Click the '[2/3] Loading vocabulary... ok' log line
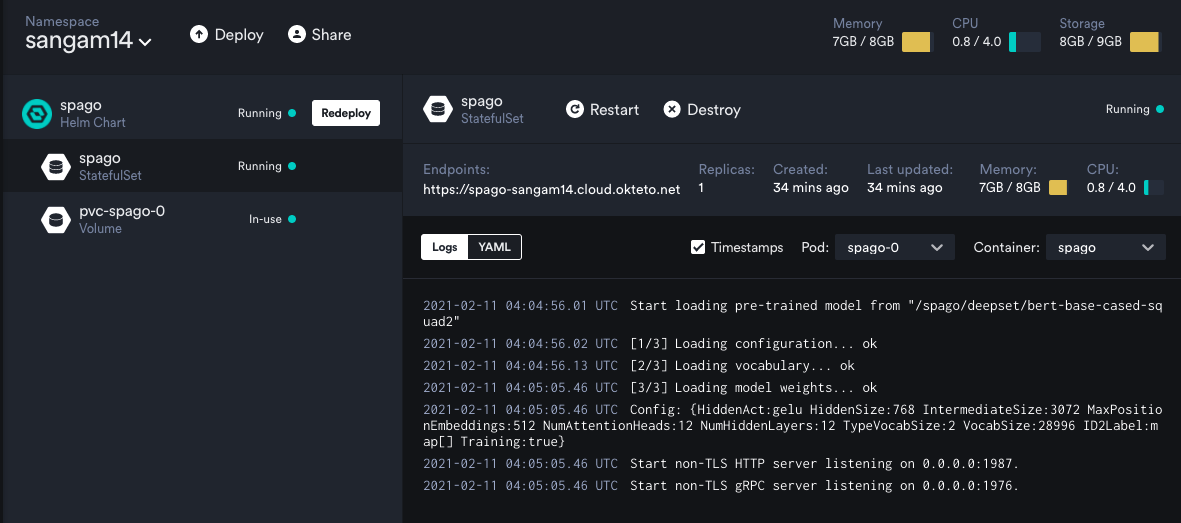The image size is (1181, 523). click(x=639, y=365)
